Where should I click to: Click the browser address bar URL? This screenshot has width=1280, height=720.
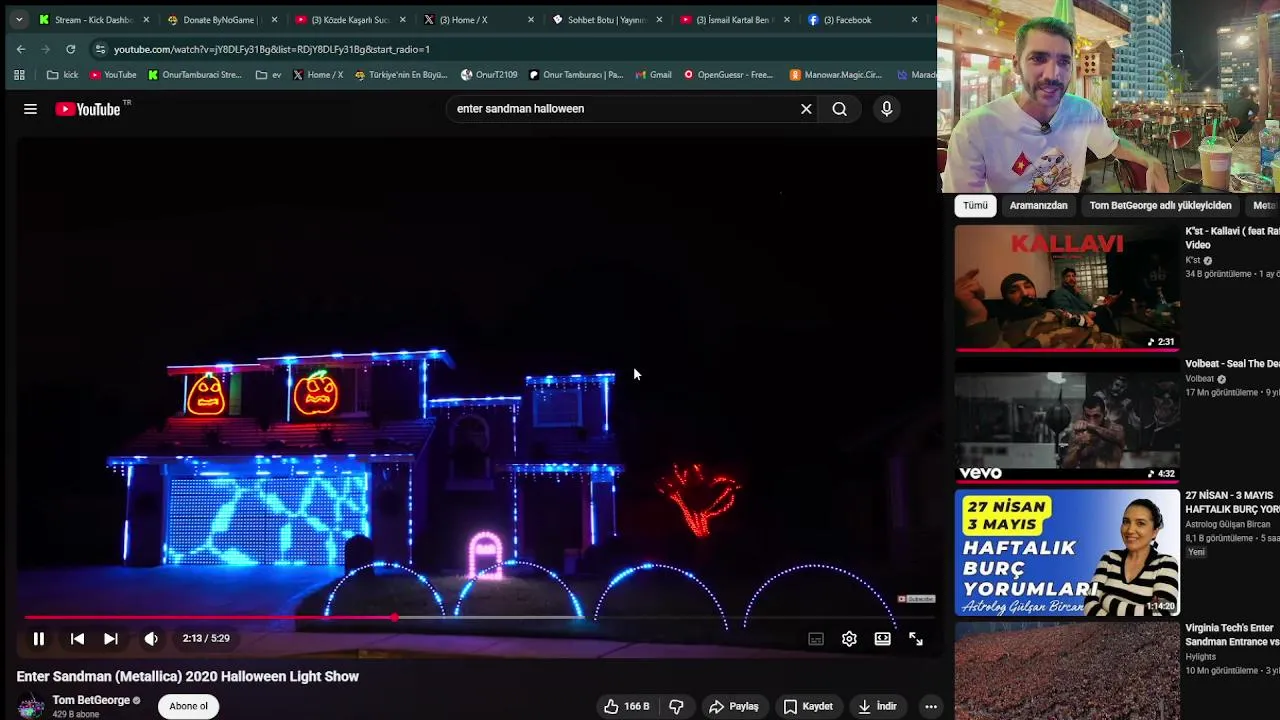(272, 49)
